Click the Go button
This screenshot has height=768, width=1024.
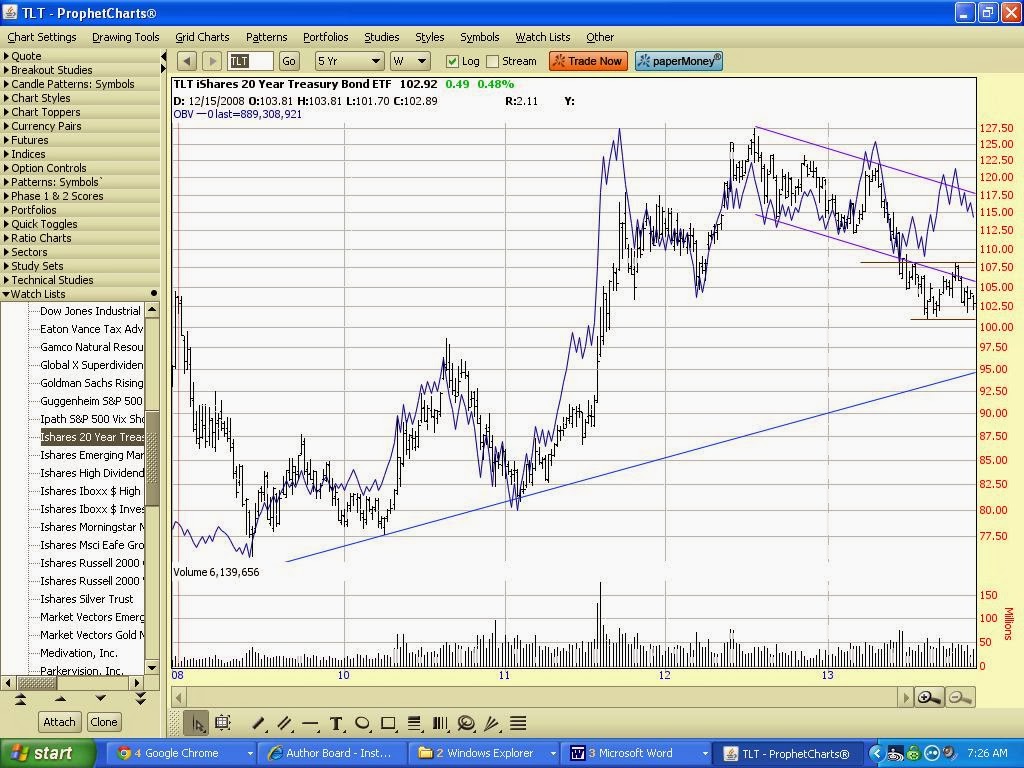point(289,61)
